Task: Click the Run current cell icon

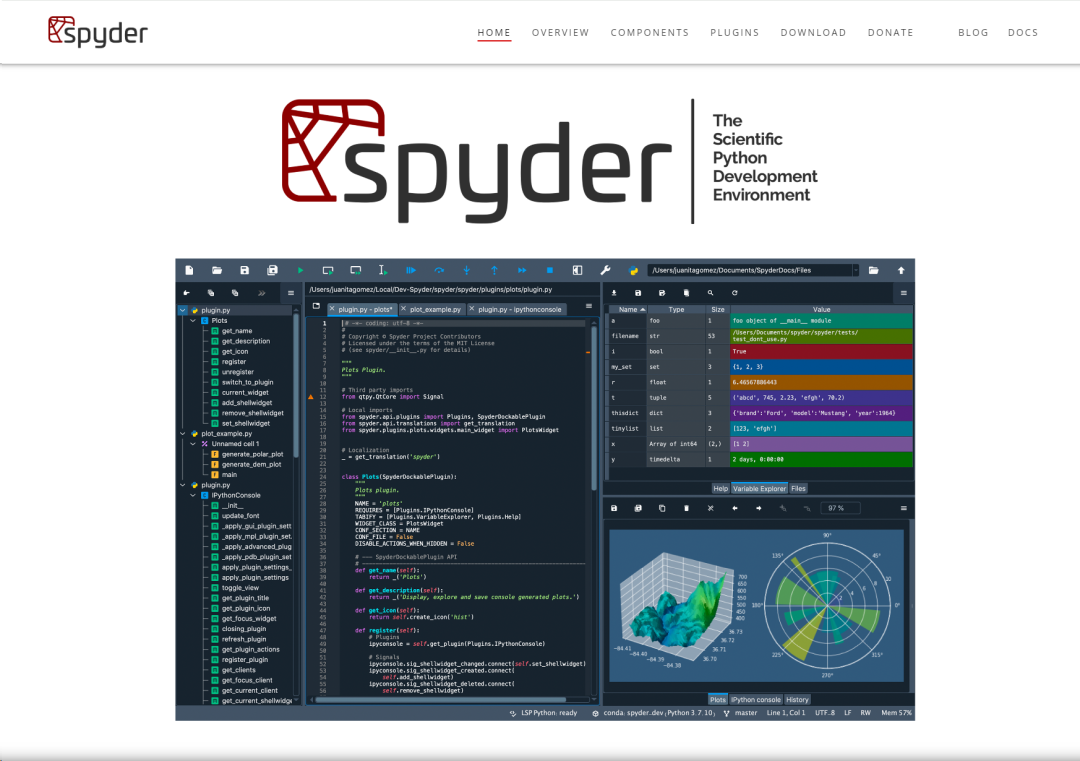Action: point(328,271)
